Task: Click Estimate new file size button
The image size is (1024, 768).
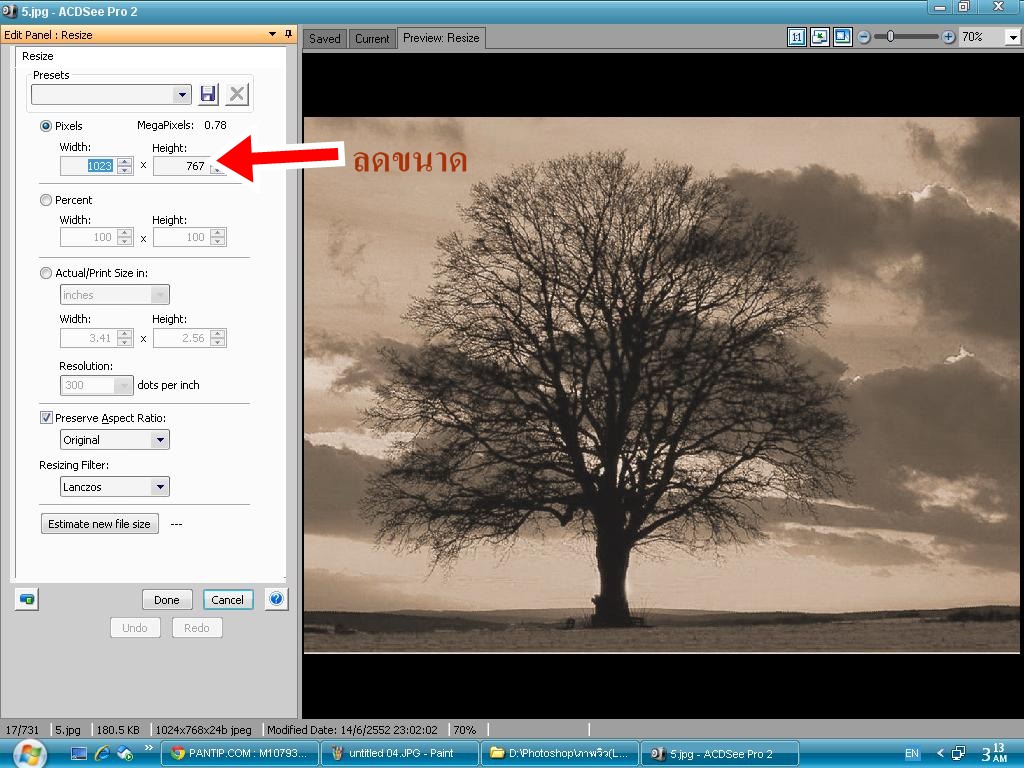Action: coord(99,524)
